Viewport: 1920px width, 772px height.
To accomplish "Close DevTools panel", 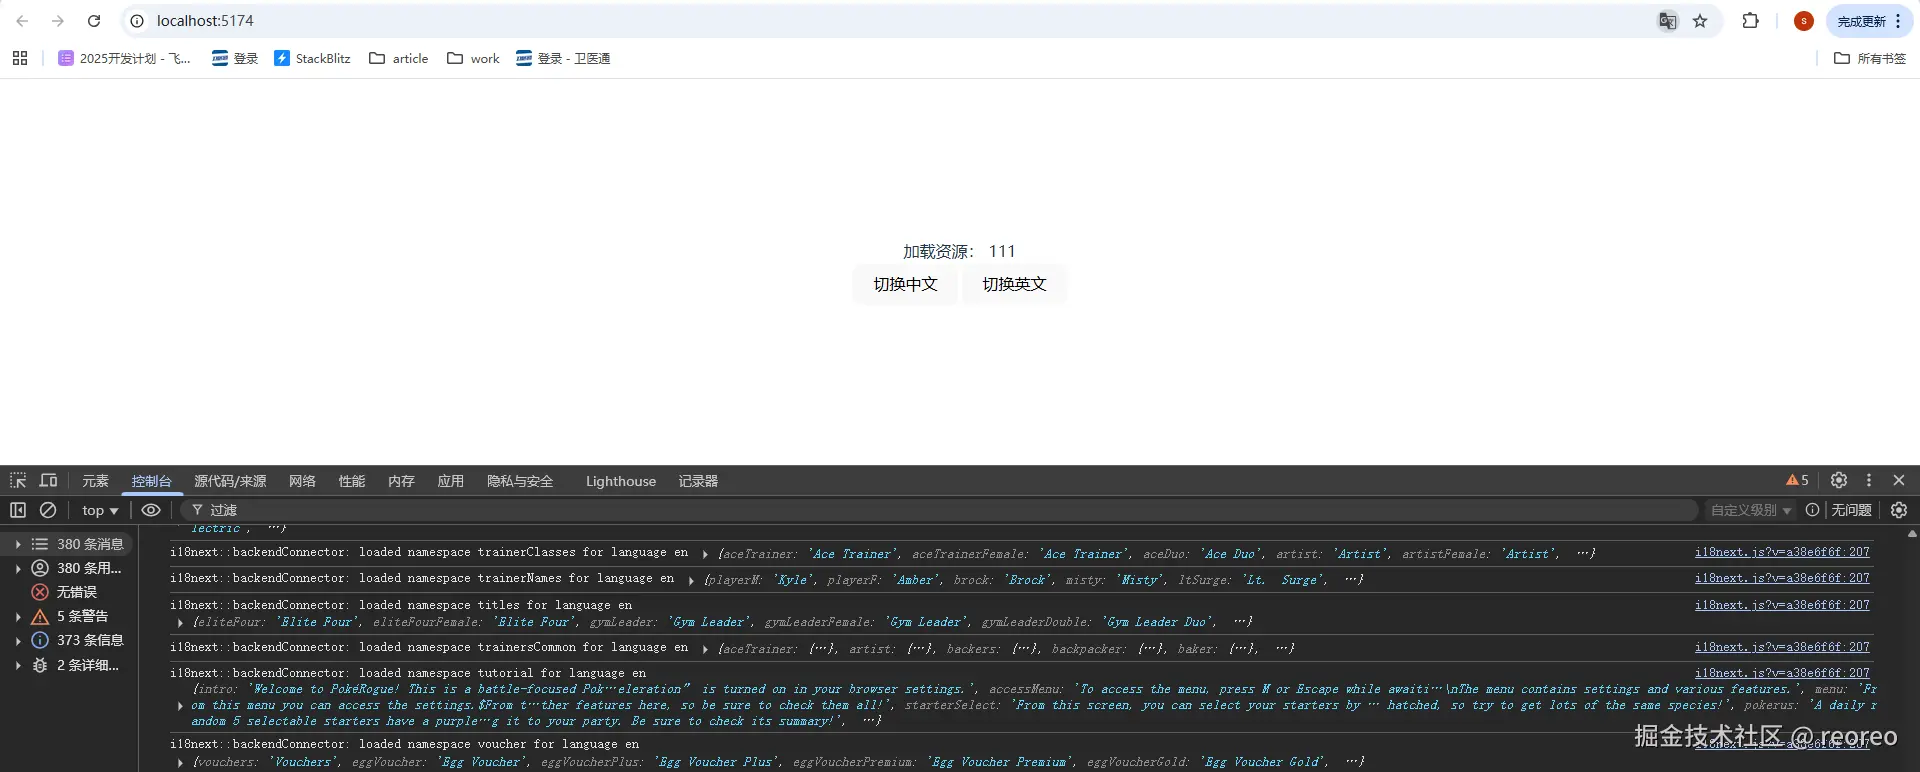I will click(1899, 481).
